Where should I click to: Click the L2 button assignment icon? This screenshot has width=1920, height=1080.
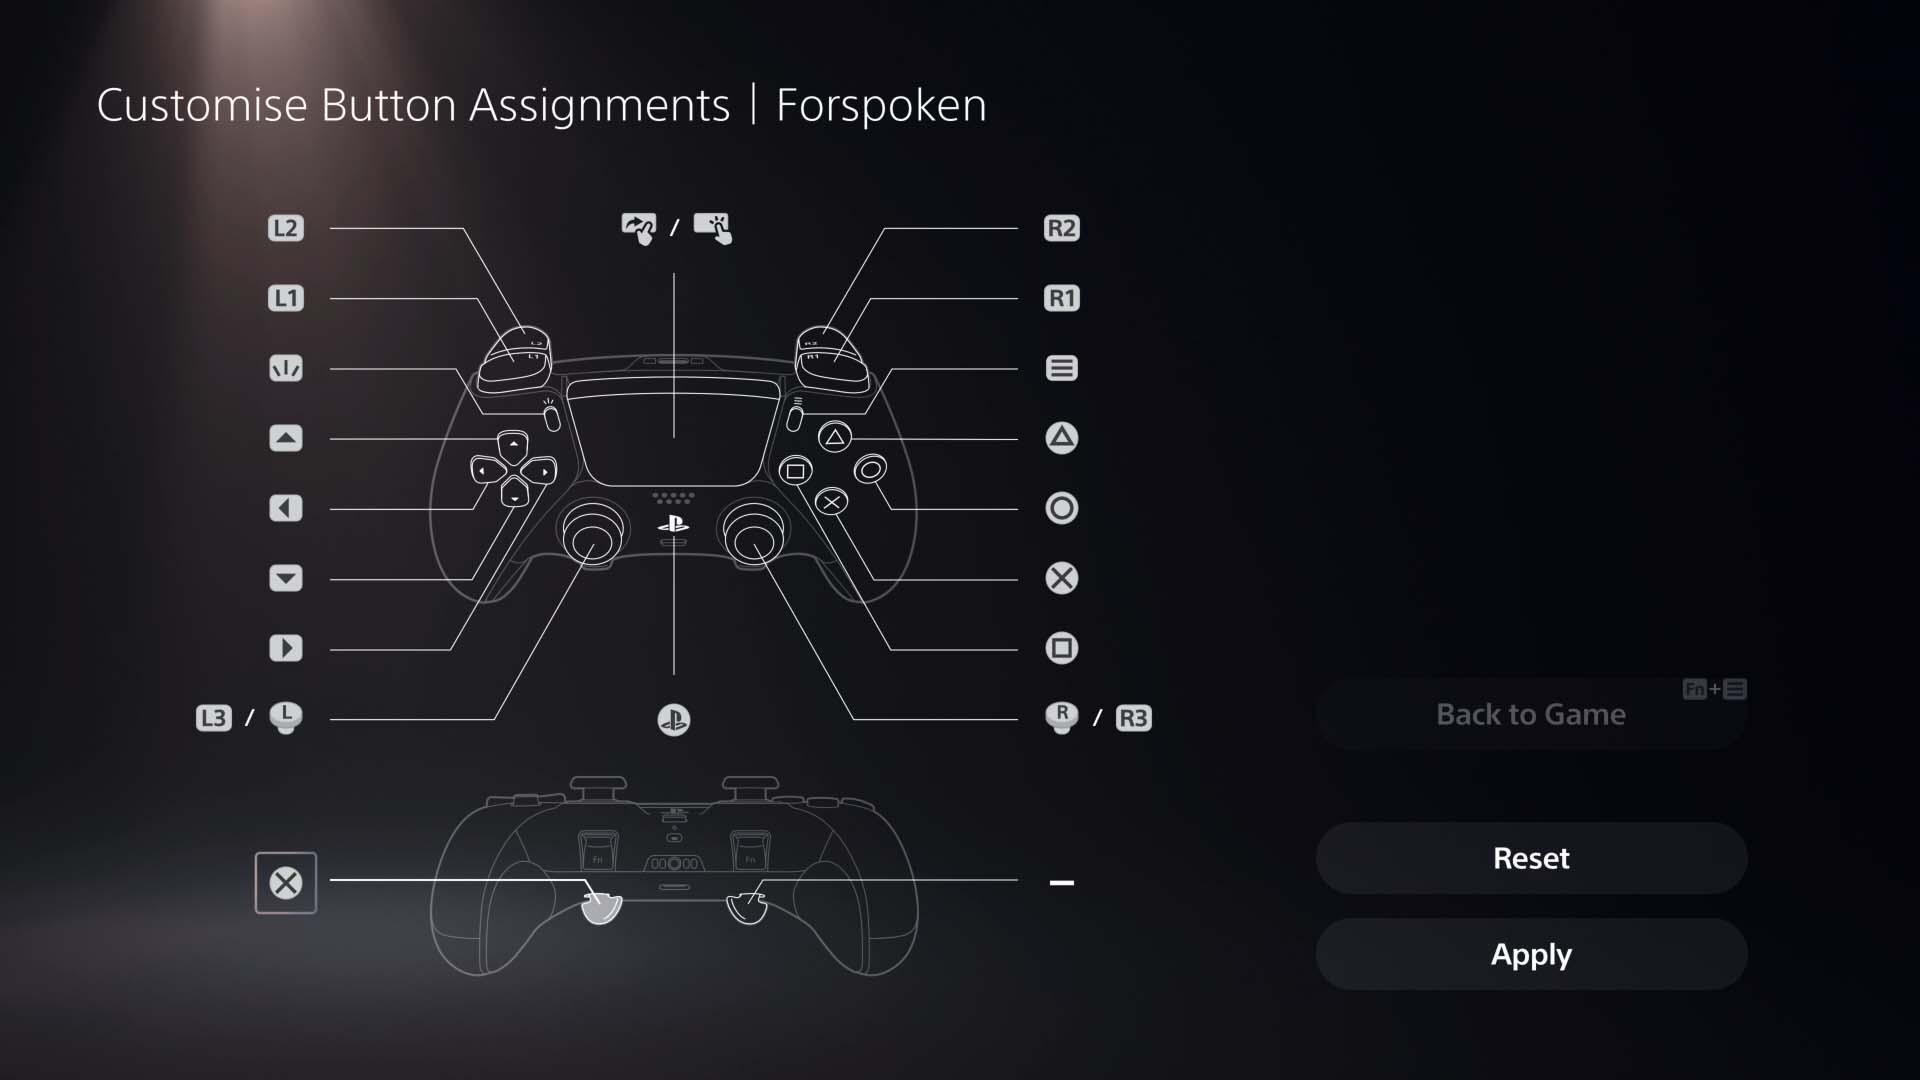click(x=285, y=228)
